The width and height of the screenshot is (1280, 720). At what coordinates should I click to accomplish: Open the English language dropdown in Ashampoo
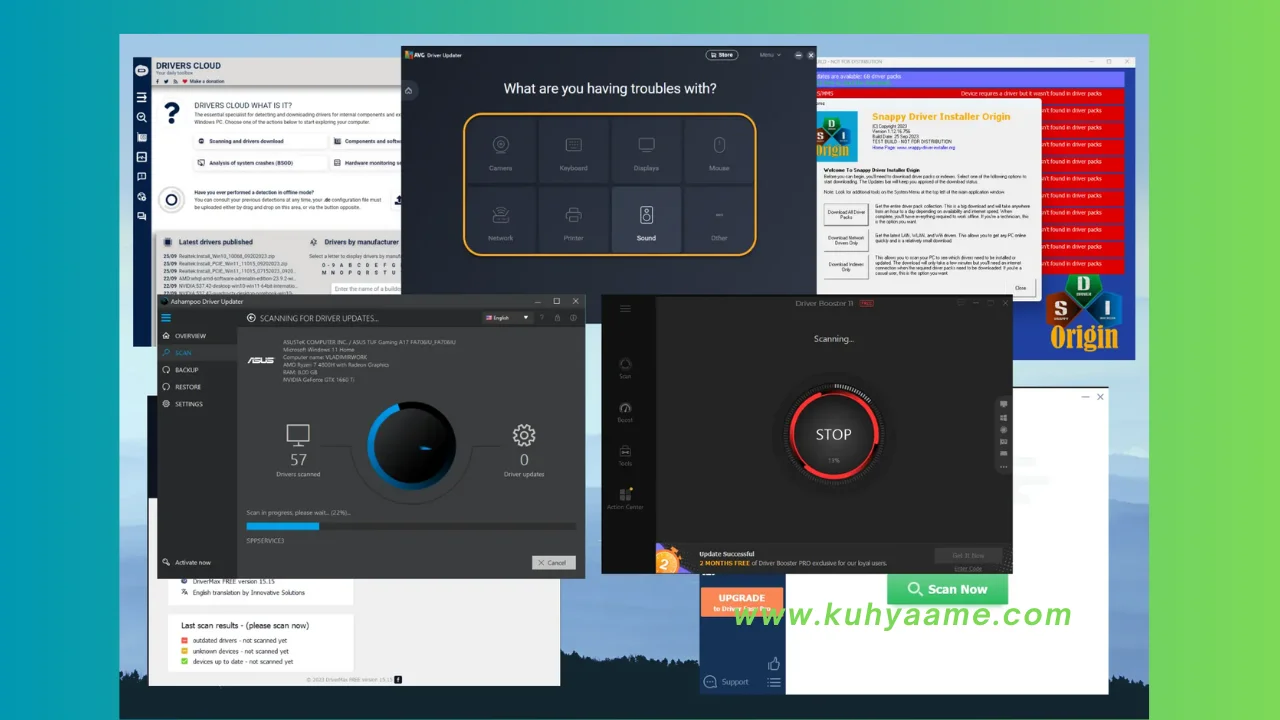pos(507,318)
